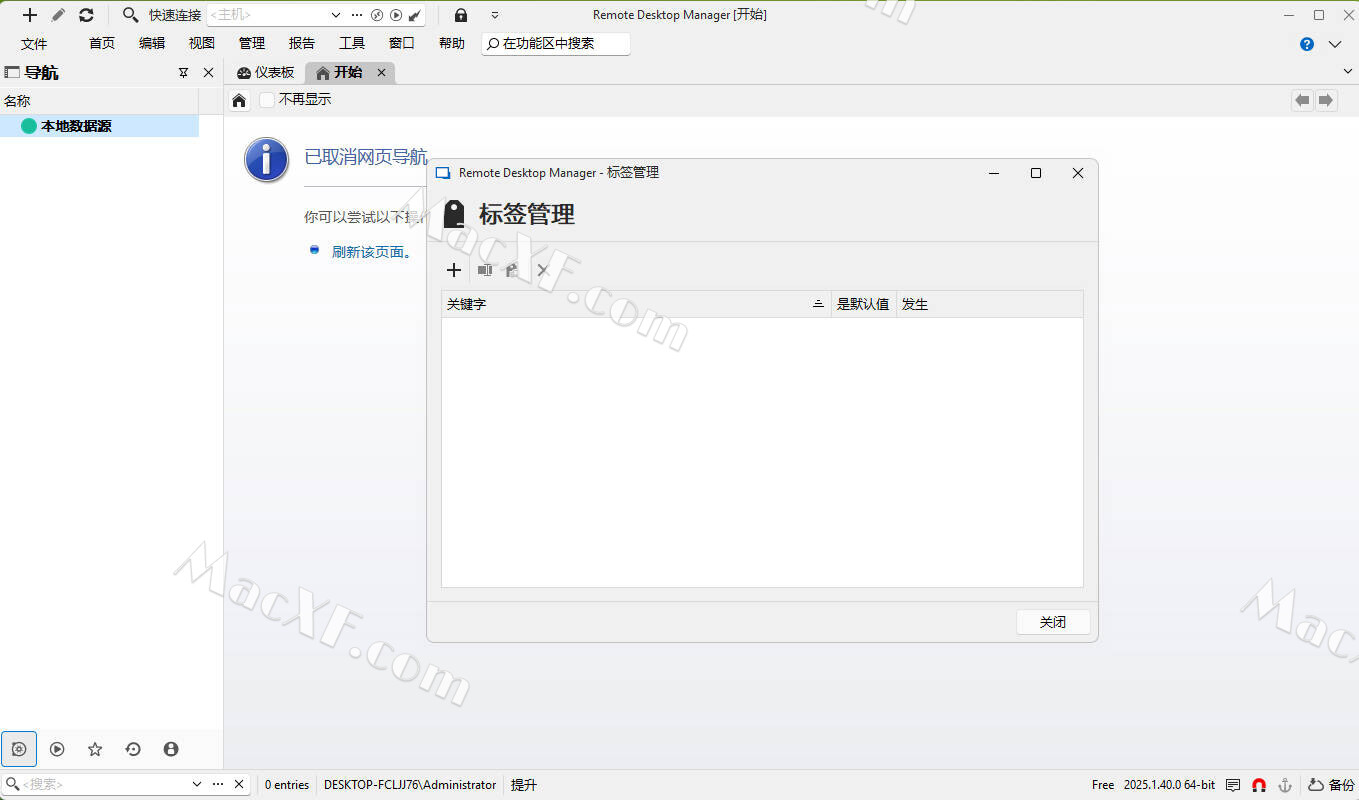Switch to the 仪表板 tab
The width and height of the screenshot is (1359, 800).
pos(266,72)
